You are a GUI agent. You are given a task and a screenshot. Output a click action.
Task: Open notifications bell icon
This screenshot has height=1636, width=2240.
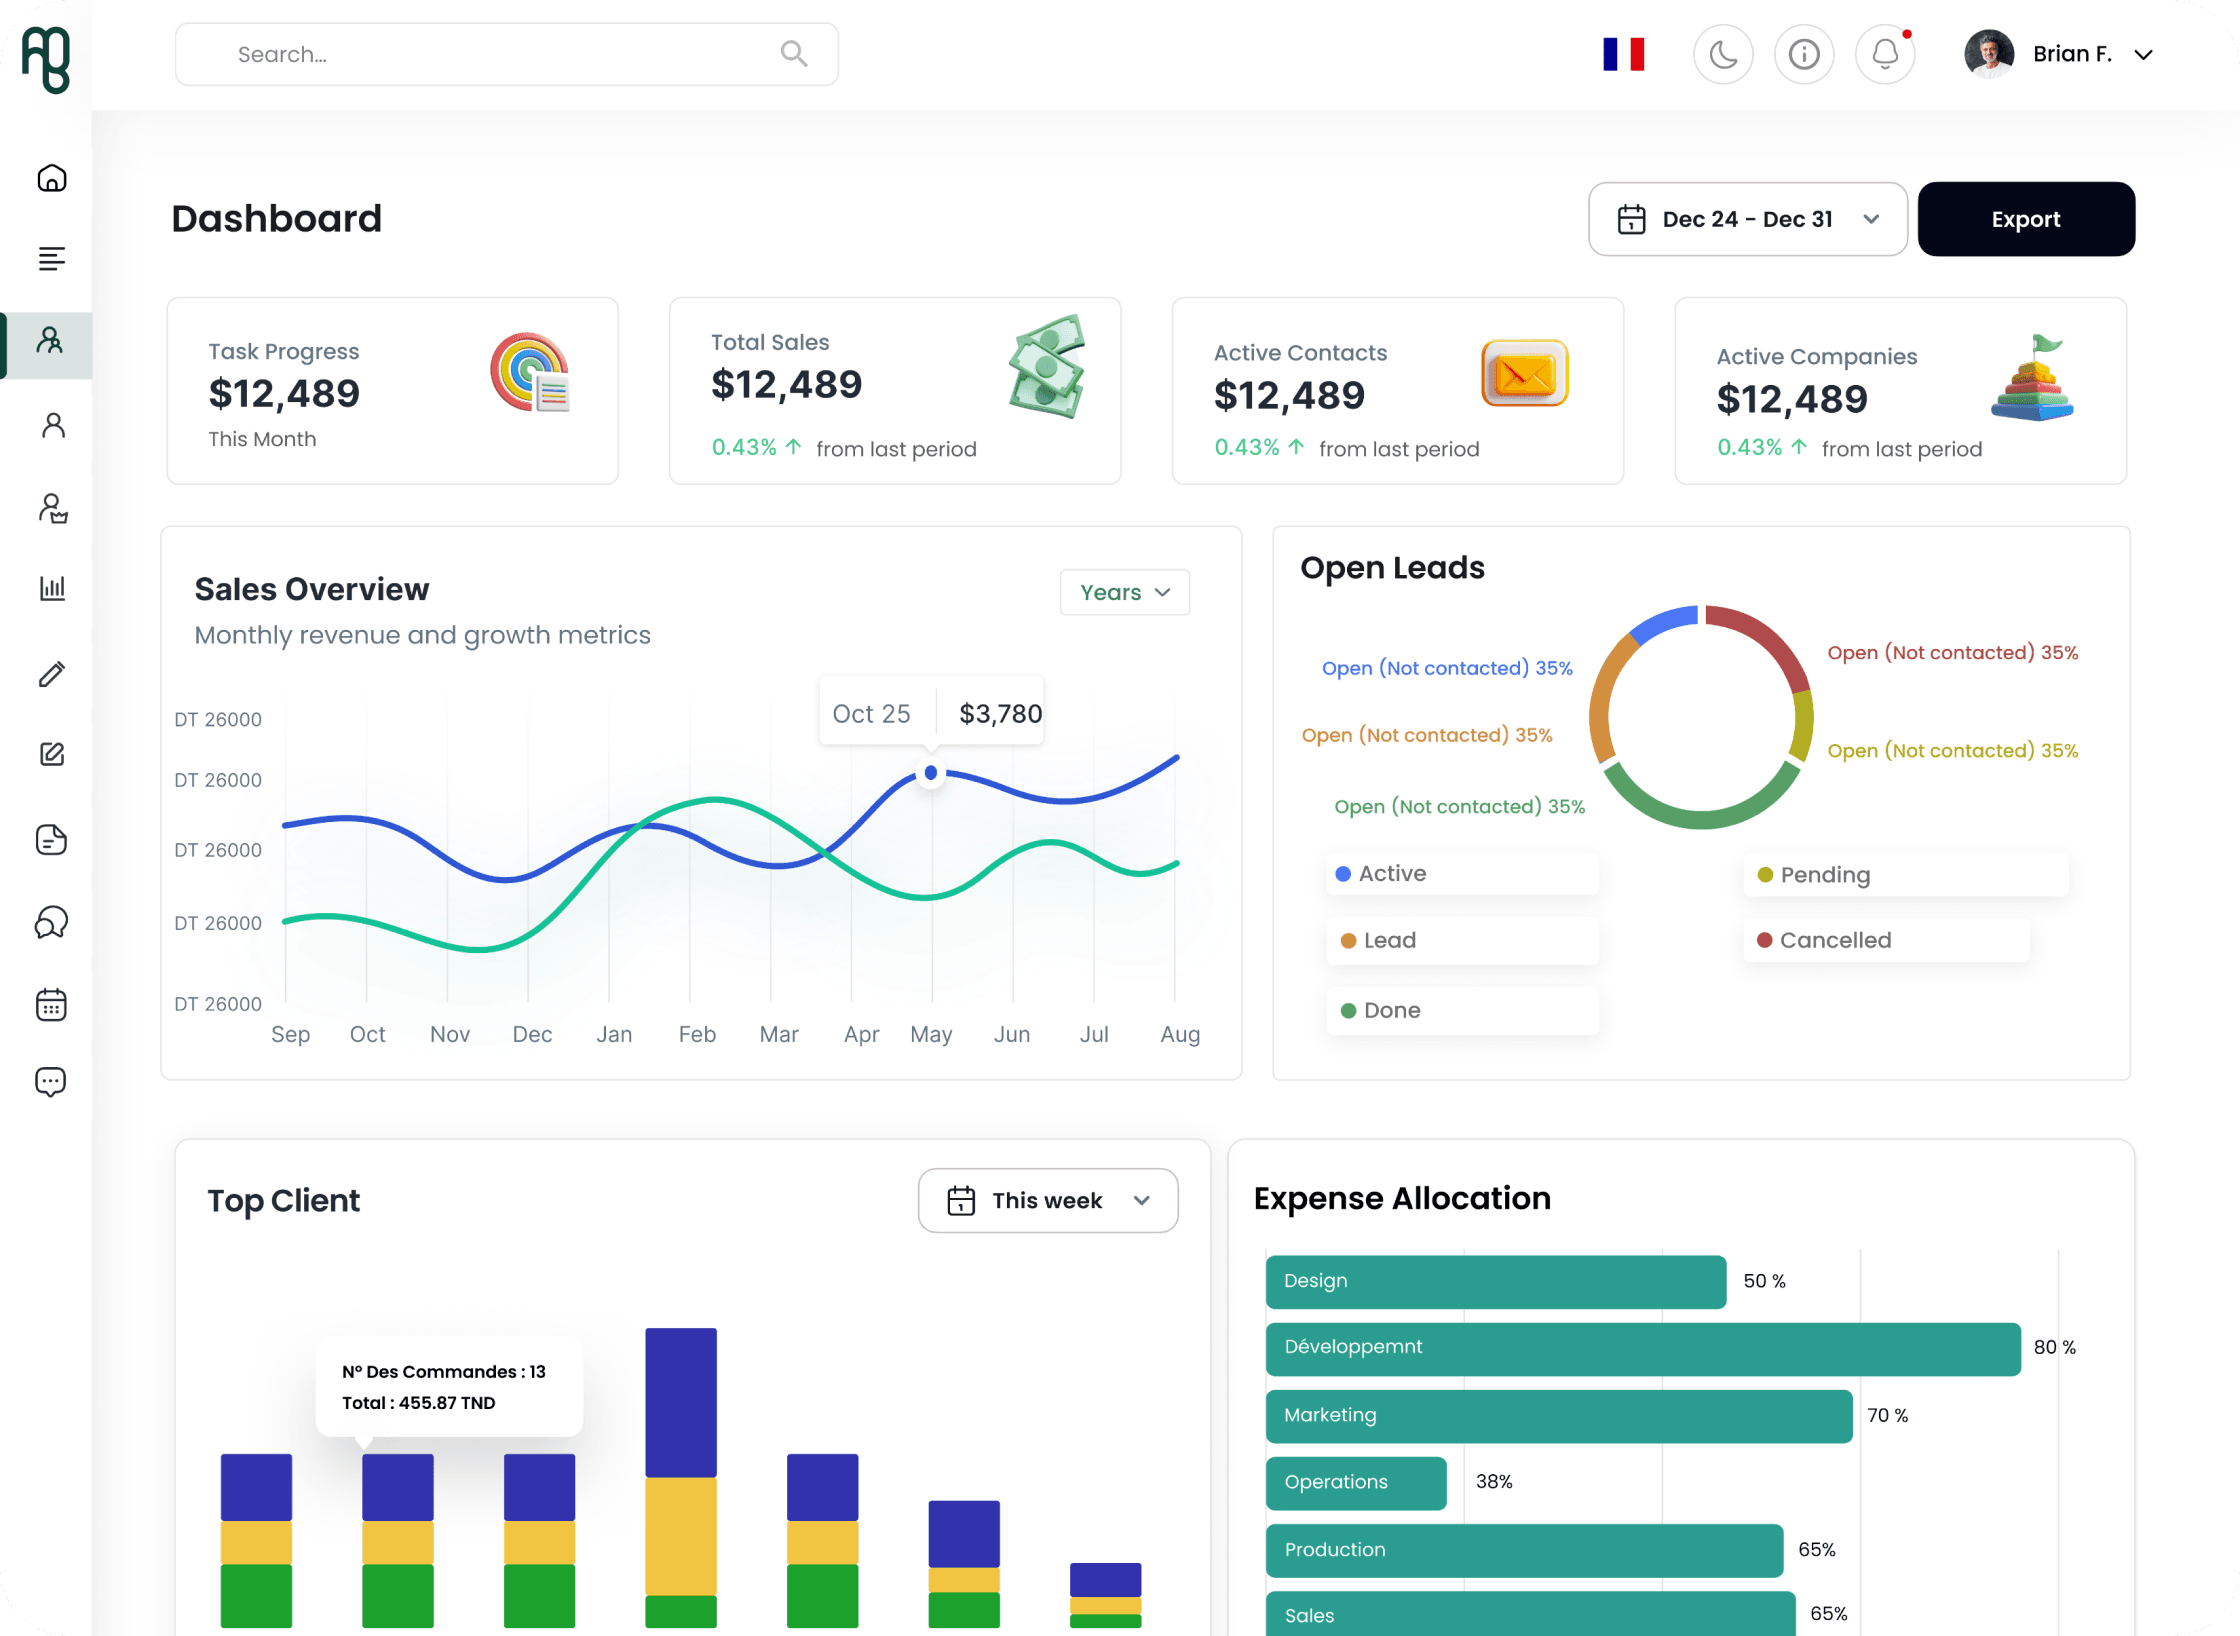pyautogui.click(x=1885, y=54)
